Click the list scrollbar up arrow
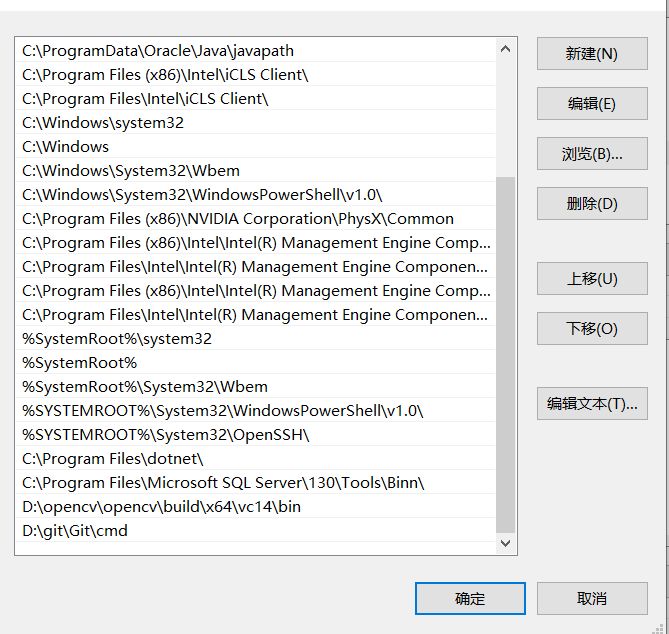Viewport: 669px width, 634px height. tap(506, 49)
